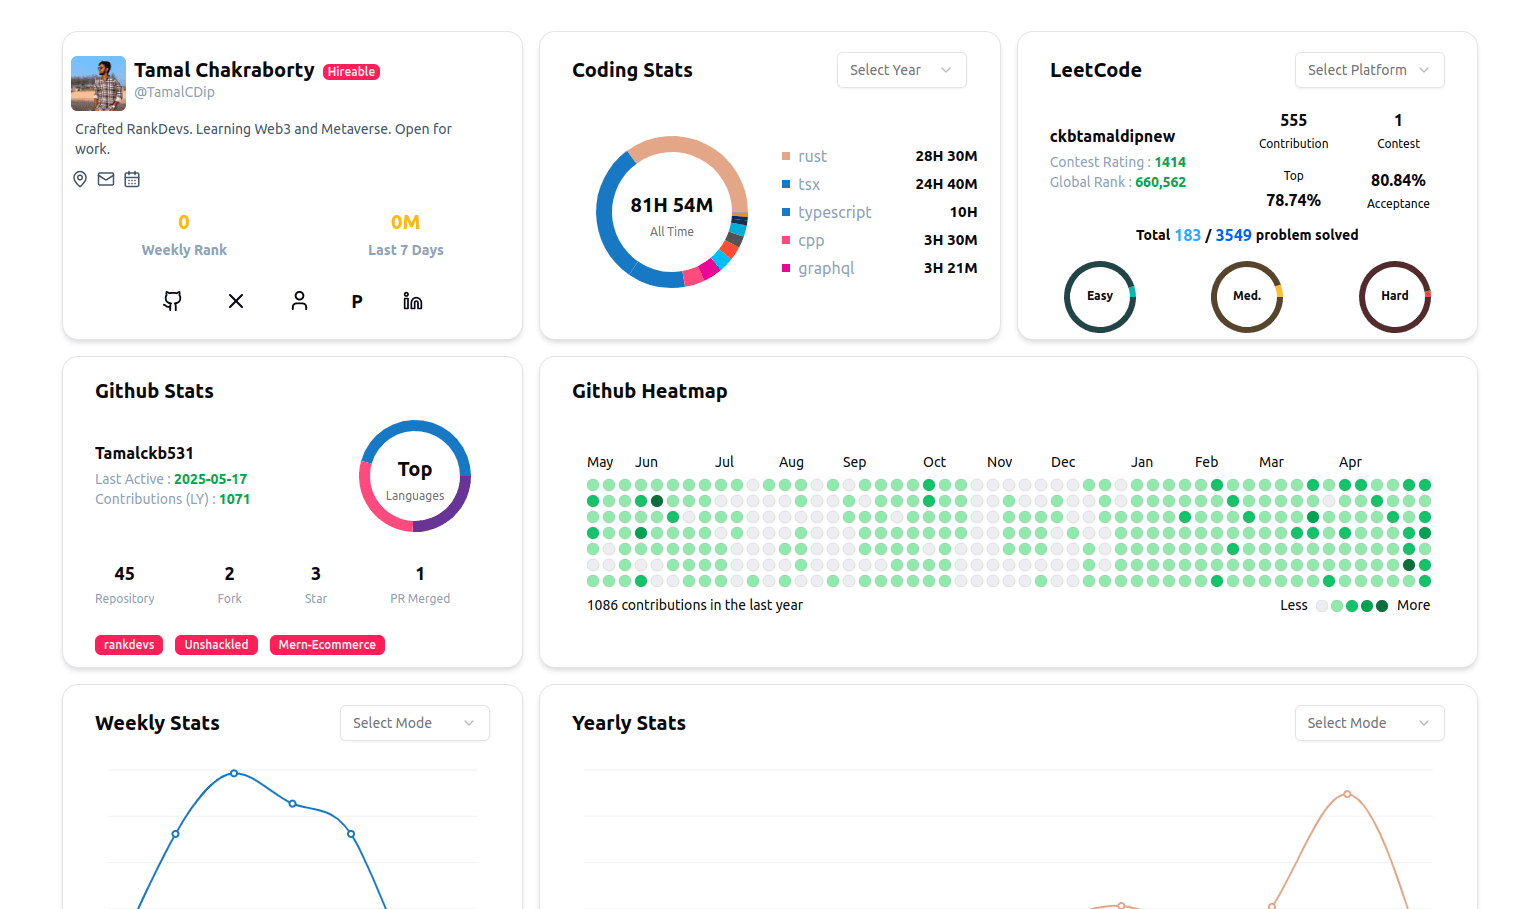Click the Global Rank 660,562 value
This screenshot has height=909, width=1539.
click(x=1160, y=182)
